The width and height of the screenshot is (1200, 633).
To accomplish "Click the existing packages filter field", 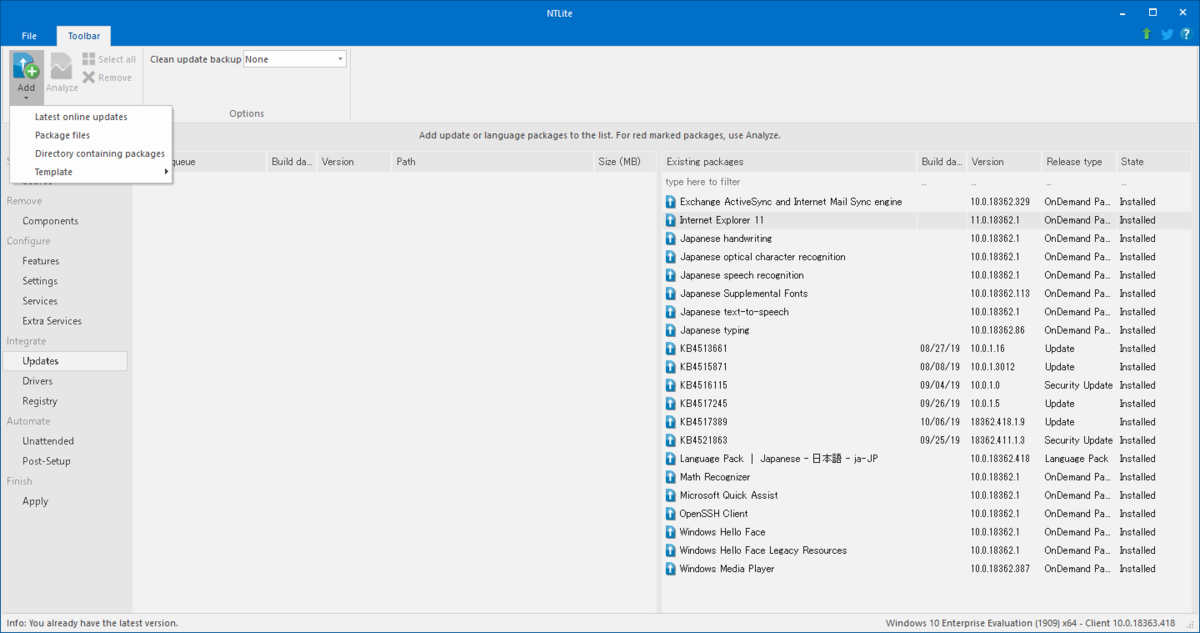I will coord(788,182).
